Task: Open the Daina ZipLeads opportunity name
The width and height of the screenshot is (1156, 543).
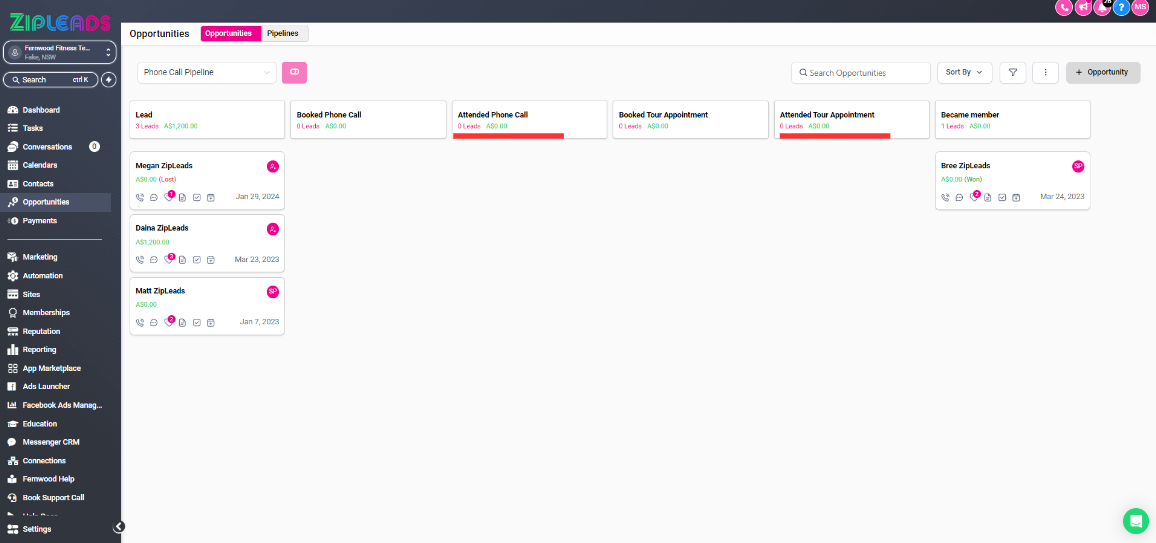Action: (x=162, y=228)
